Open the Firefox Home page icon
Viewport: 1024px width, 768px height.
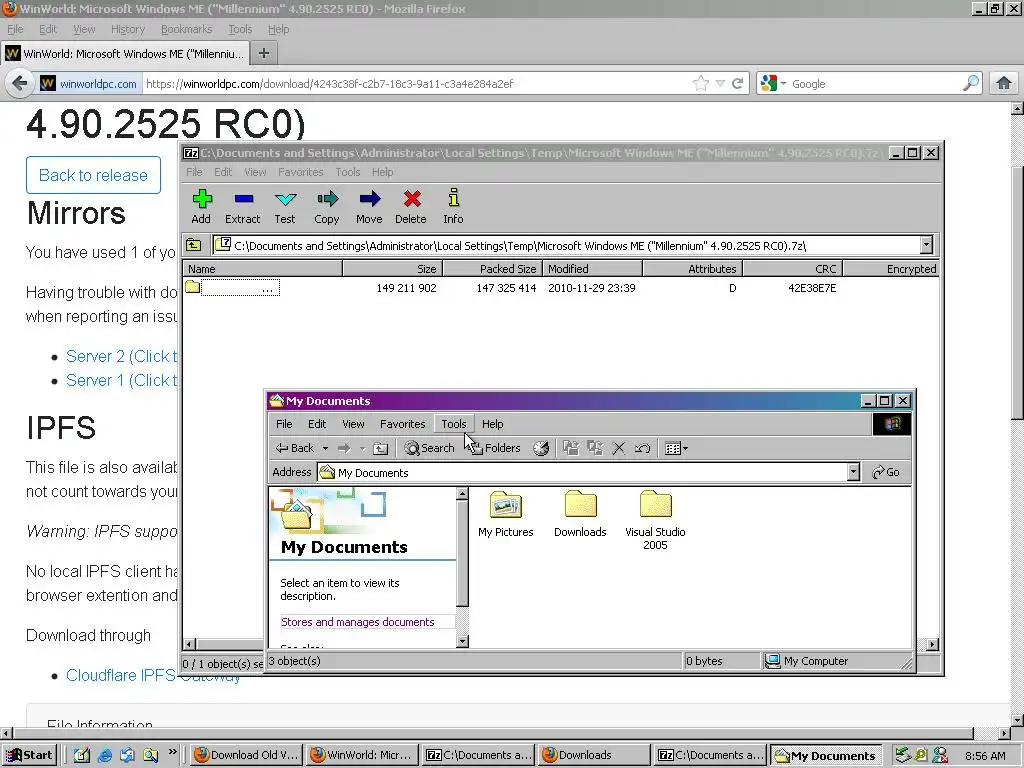pyautogui.click(x=1004, y=84)
